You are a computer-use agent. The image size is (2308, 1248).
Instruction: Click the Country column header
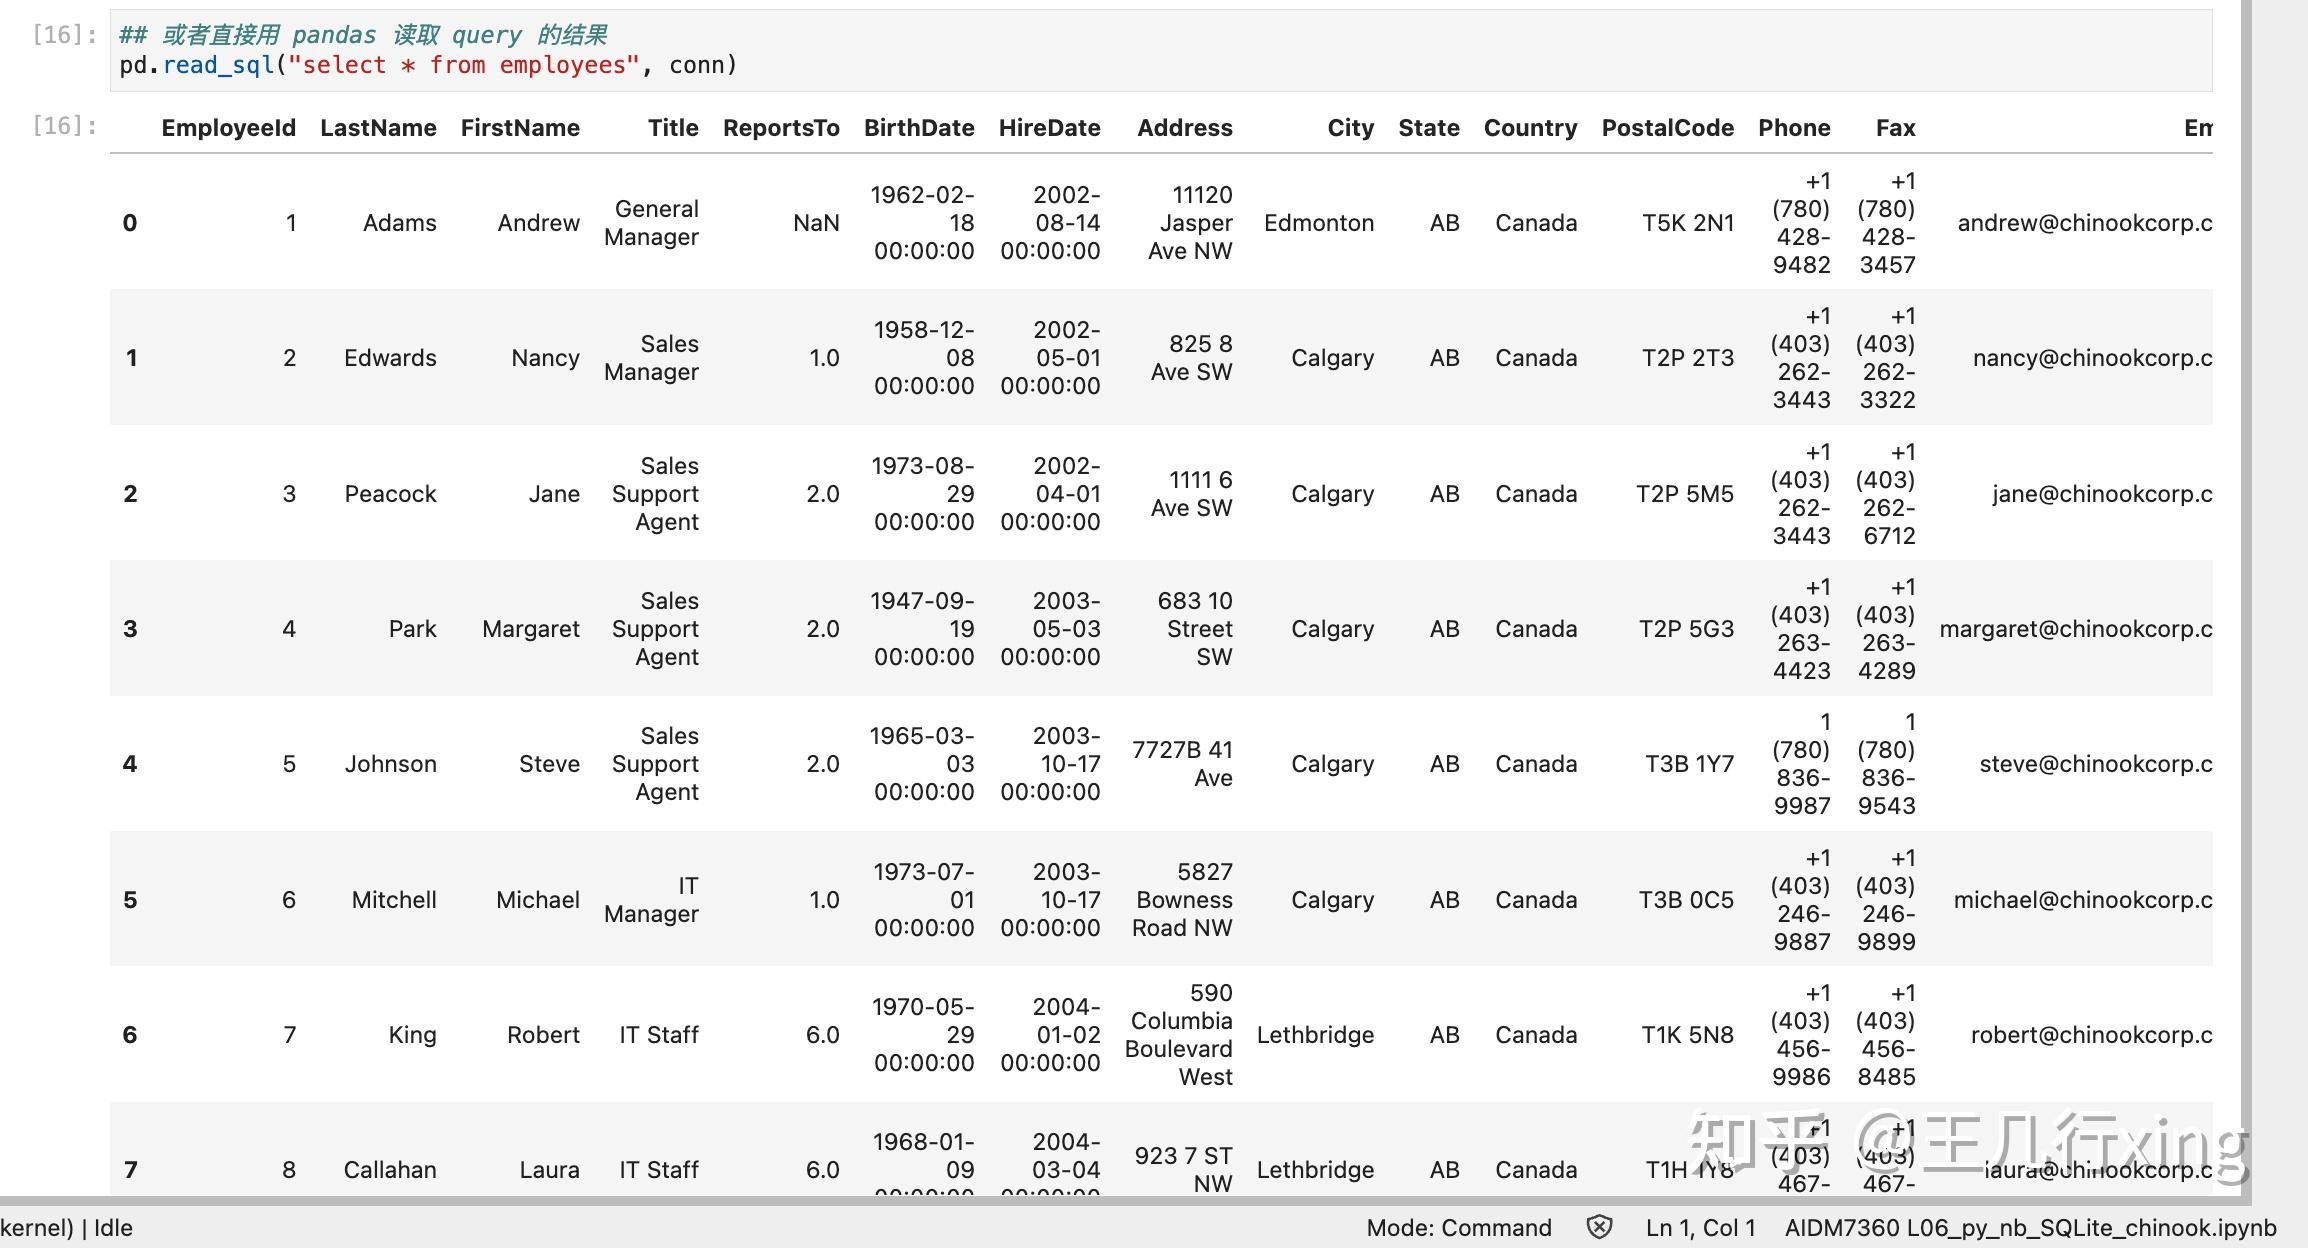(x=1530, y=128)
